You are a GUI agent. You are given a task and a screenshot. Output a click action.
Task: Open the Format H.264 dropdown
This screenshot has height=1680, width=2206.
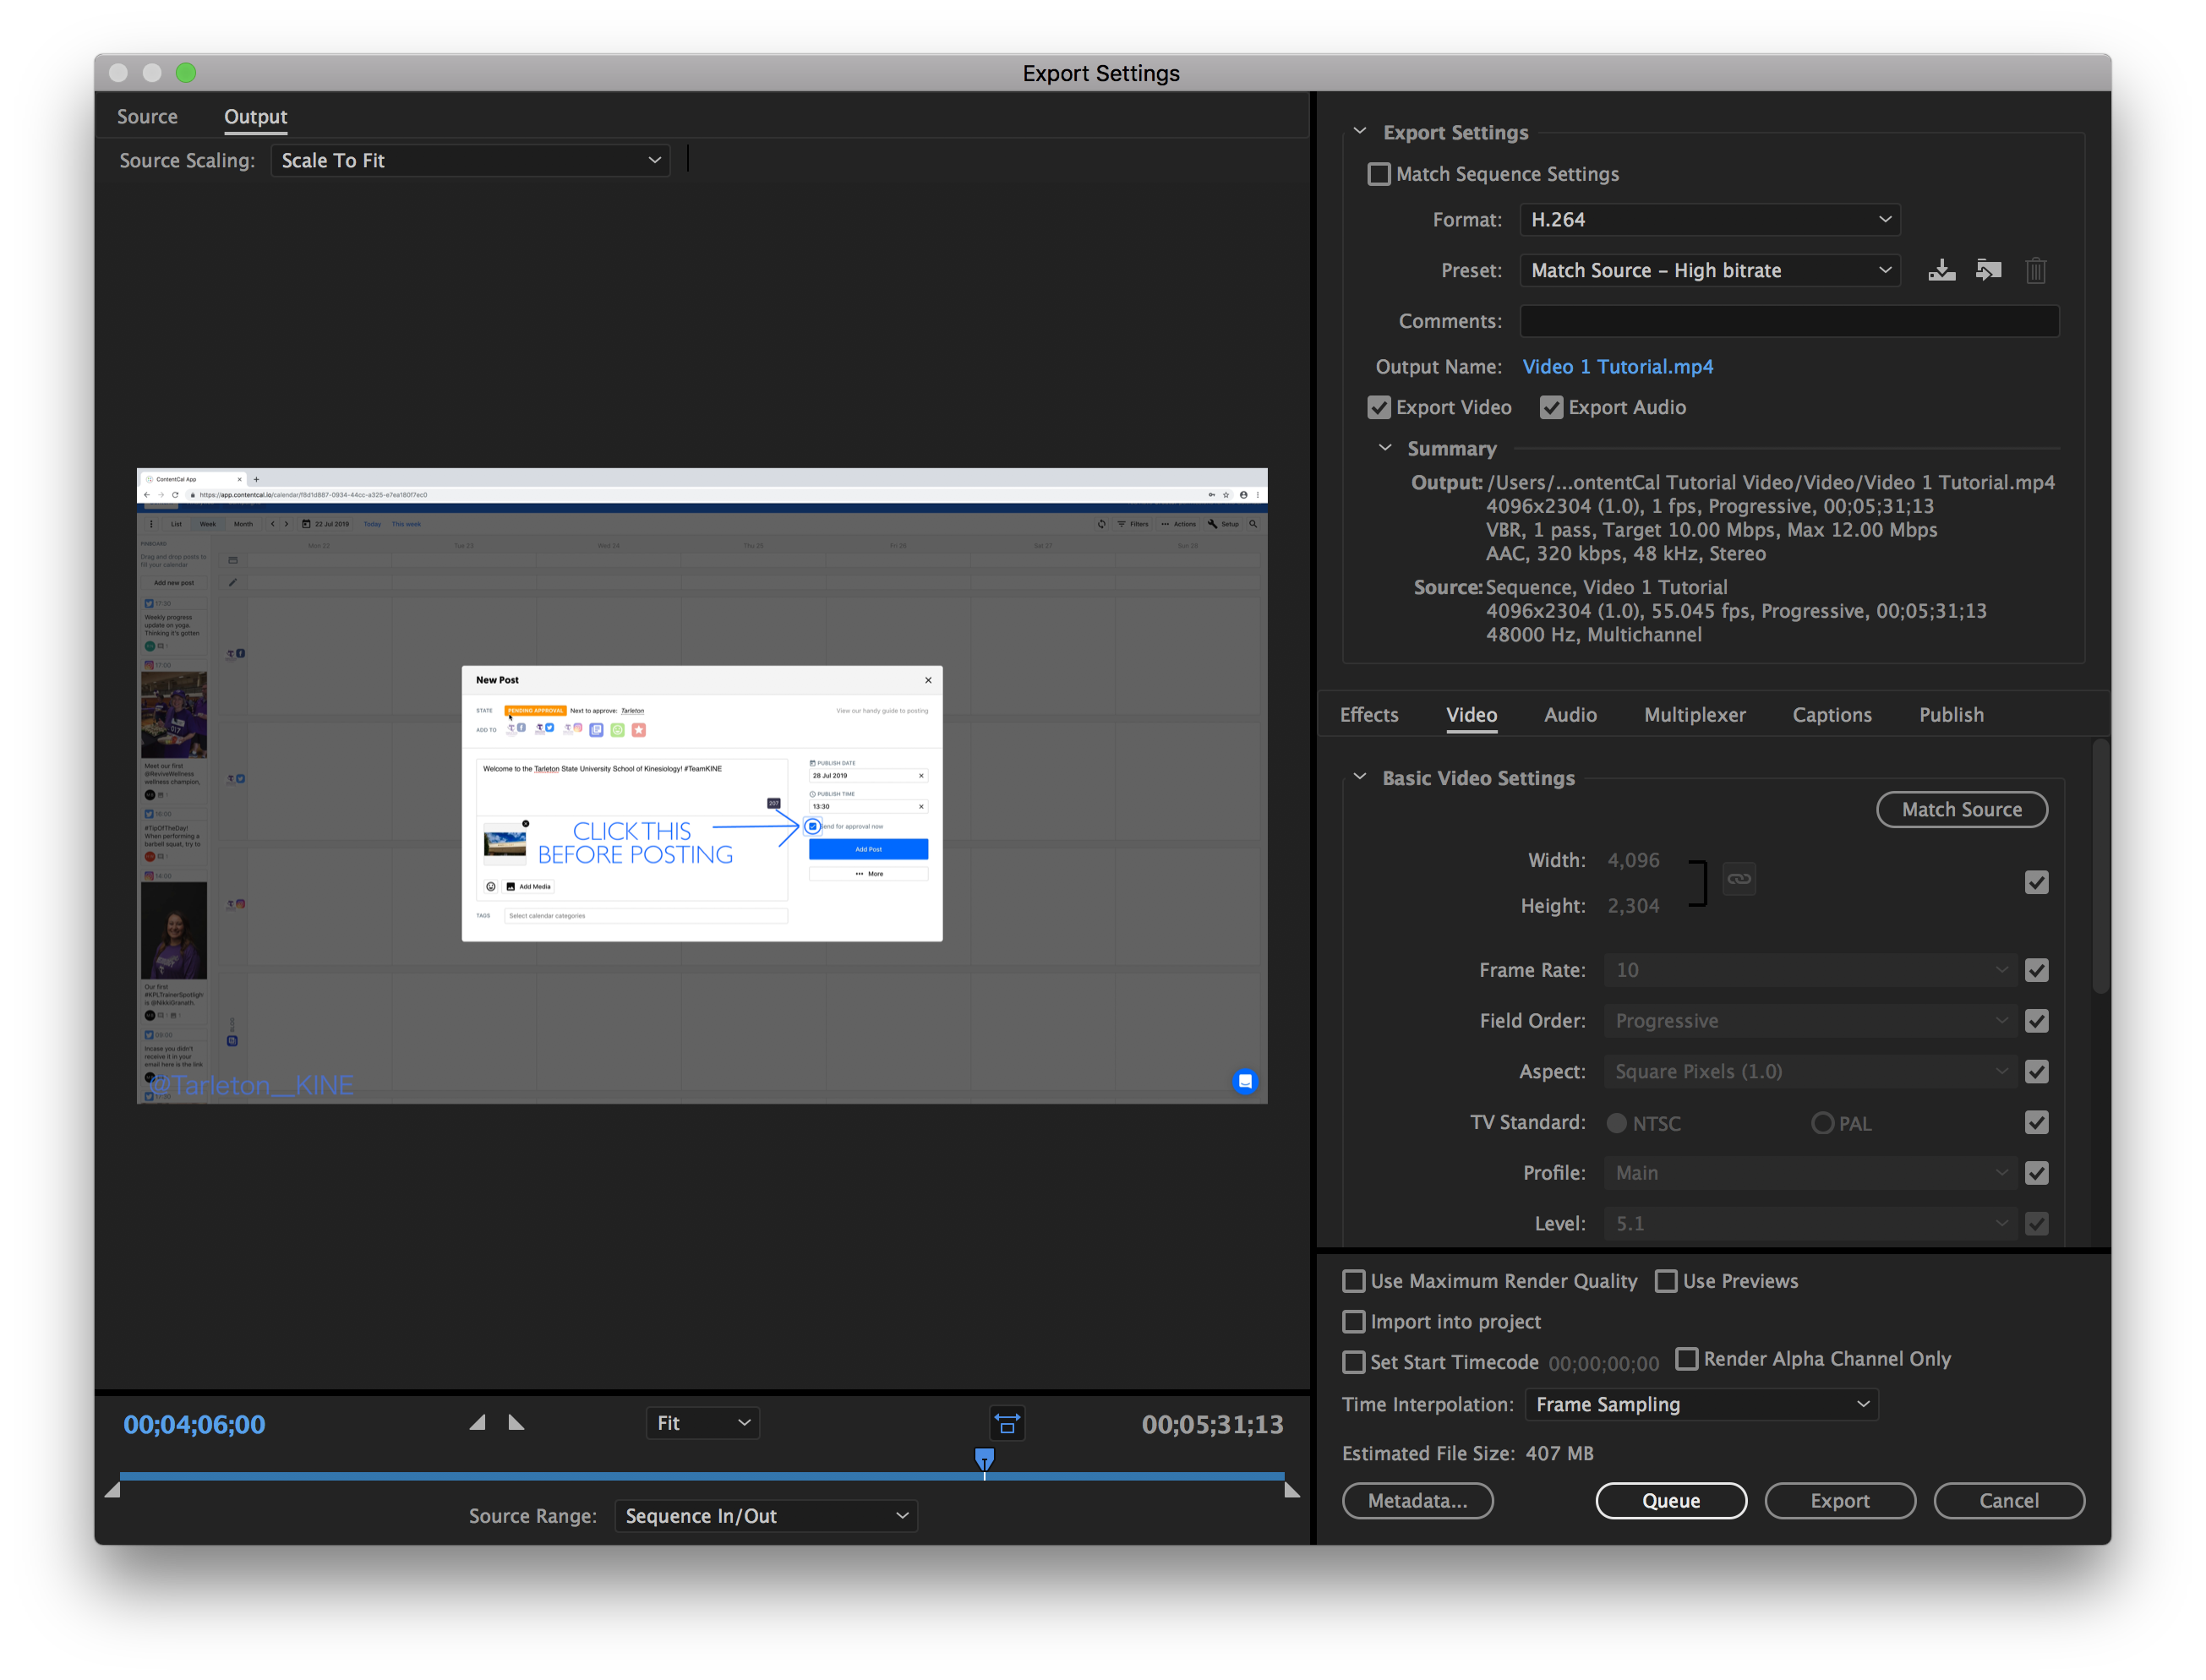[x=1710, y=220]
